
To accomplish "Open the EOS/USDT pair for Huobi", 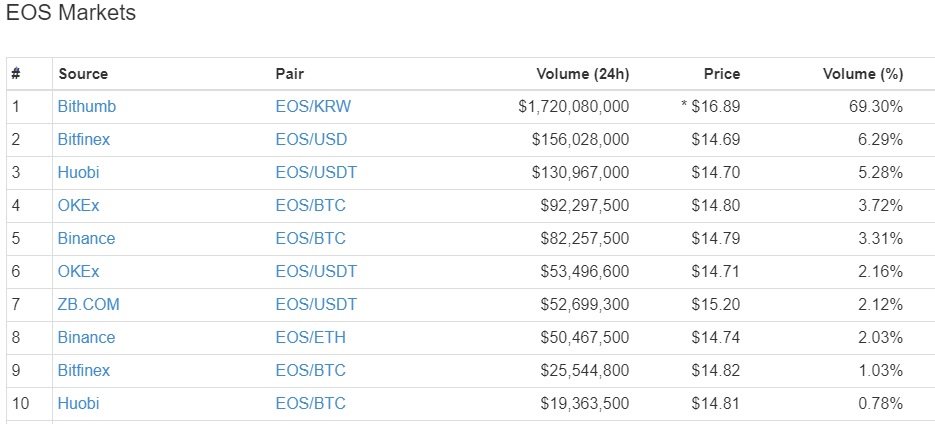I will (x=316, y=173).
